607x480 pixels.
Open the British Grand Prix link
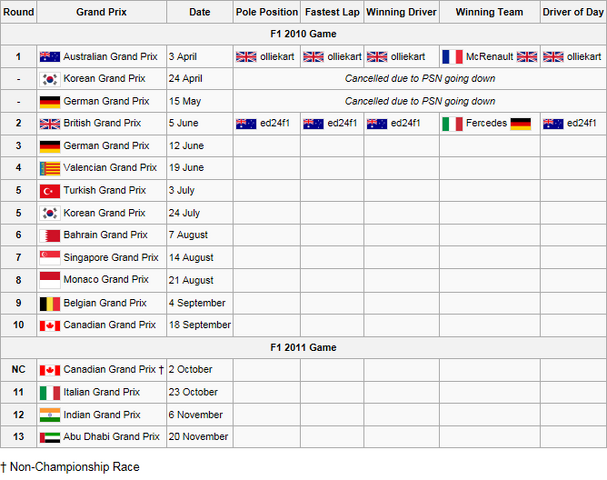102,123
